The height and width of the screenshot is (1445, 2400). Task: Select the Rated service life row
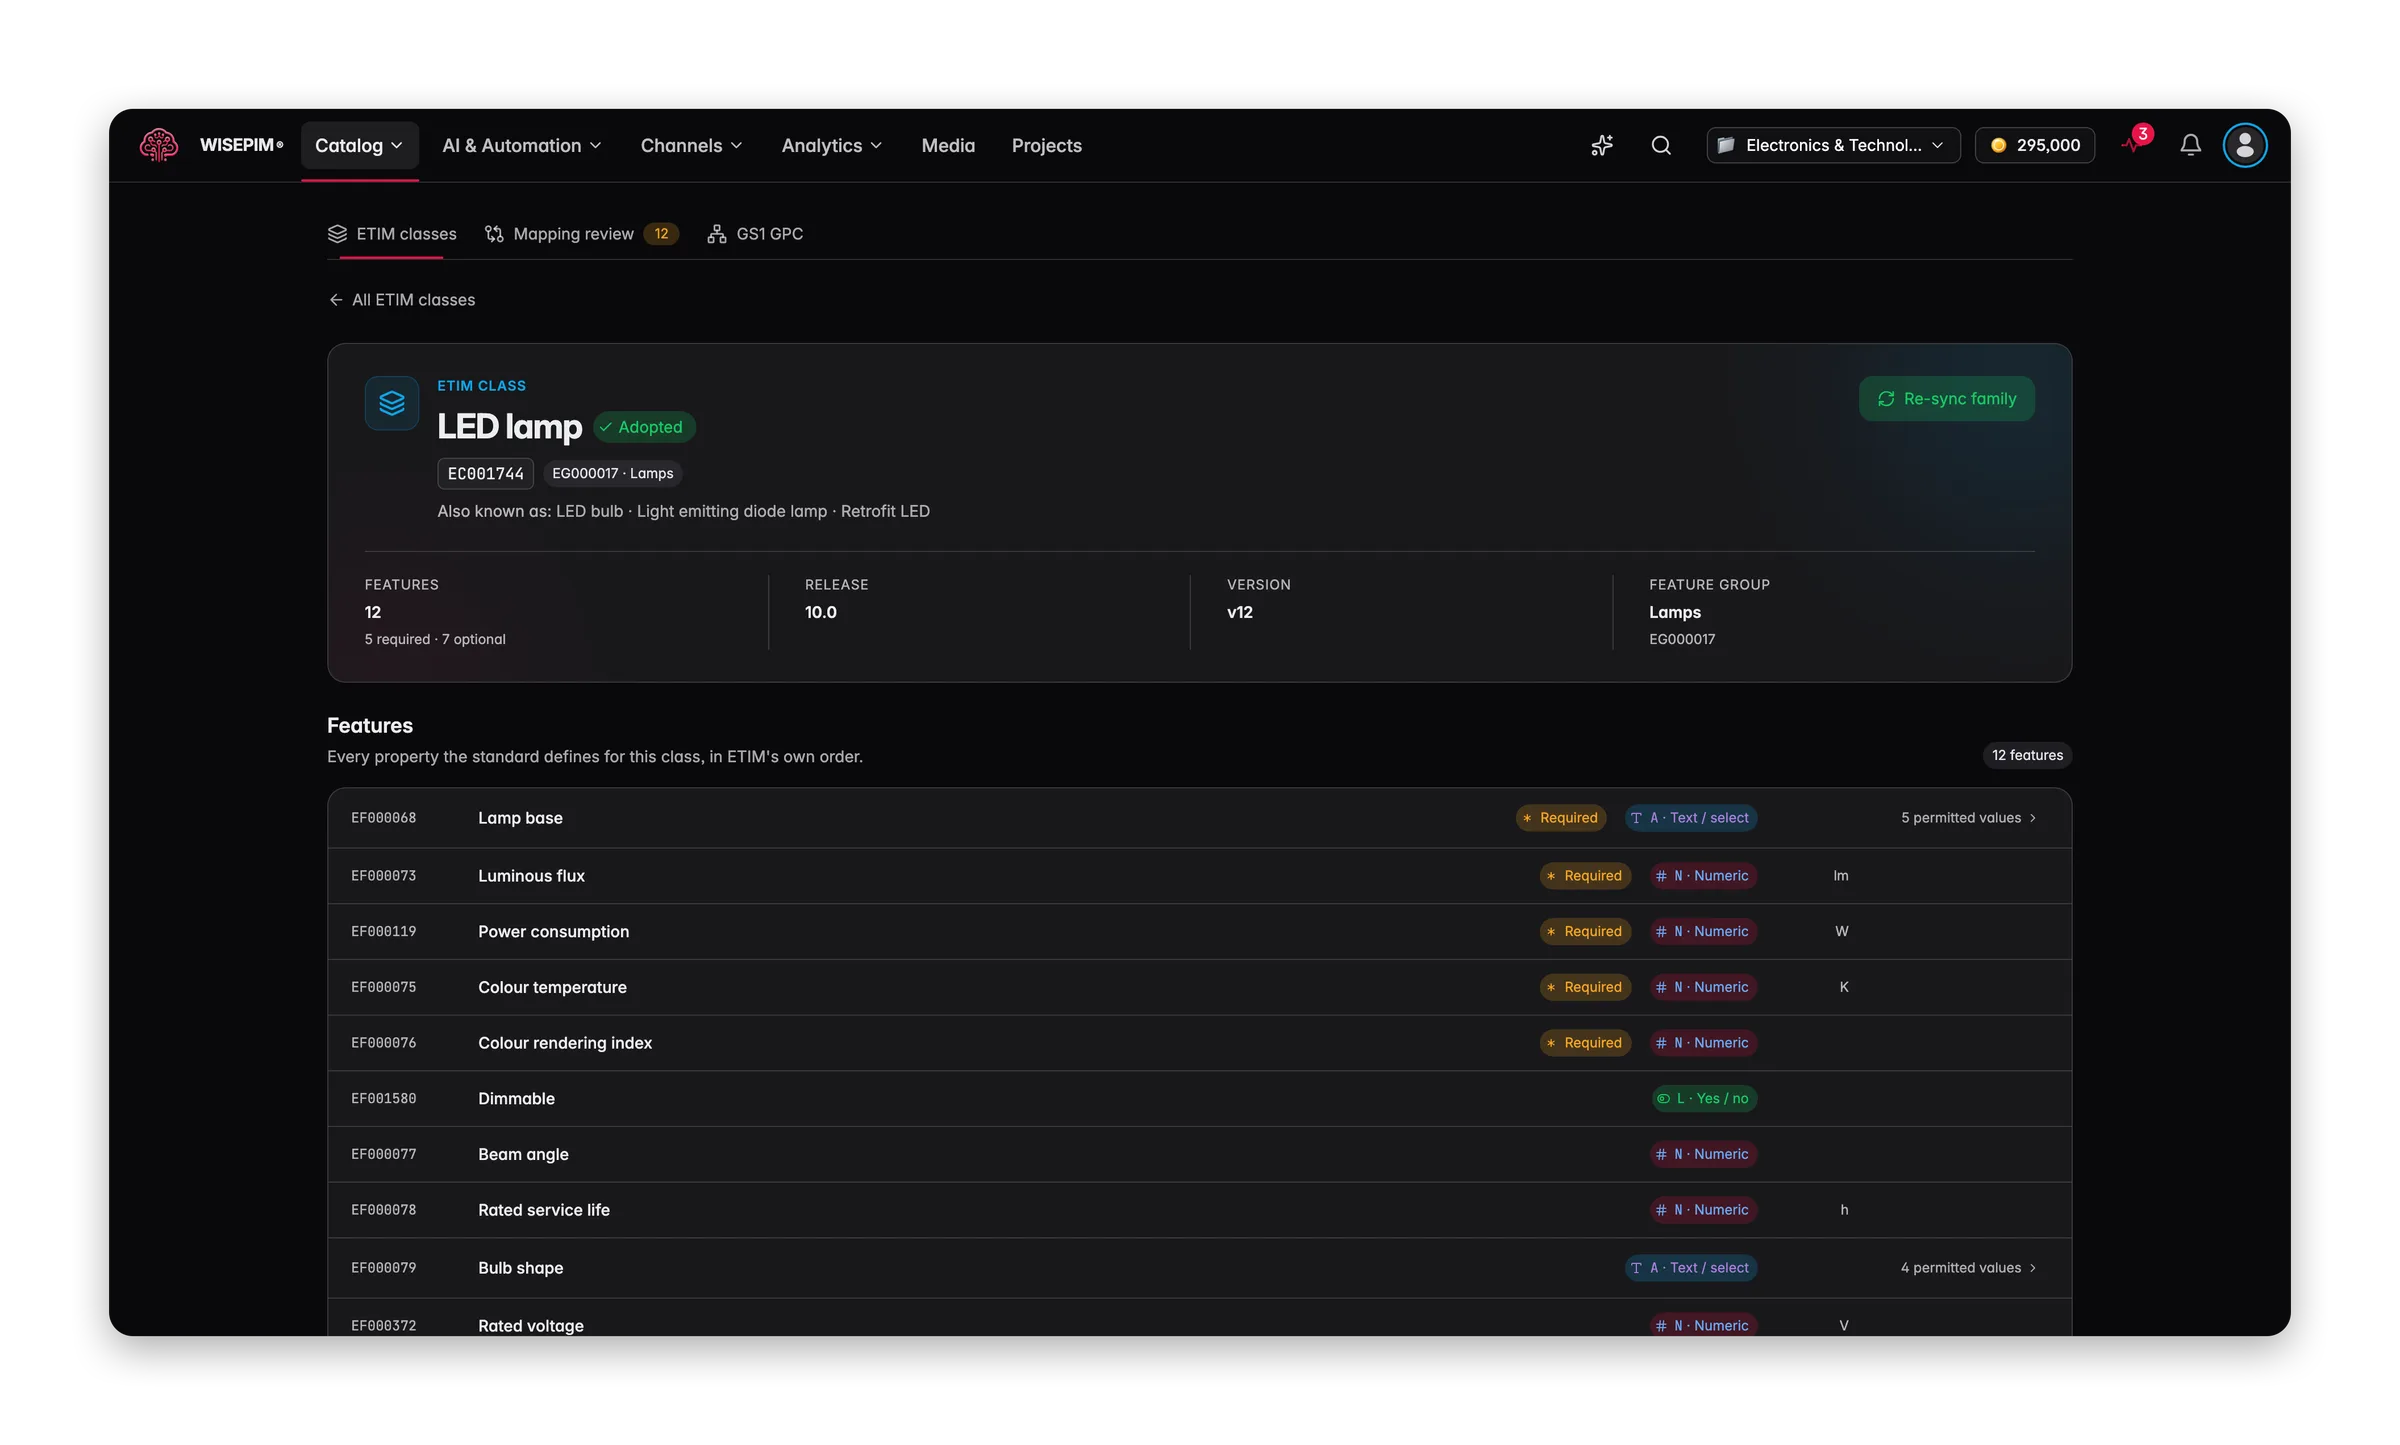(1199, 1210)
